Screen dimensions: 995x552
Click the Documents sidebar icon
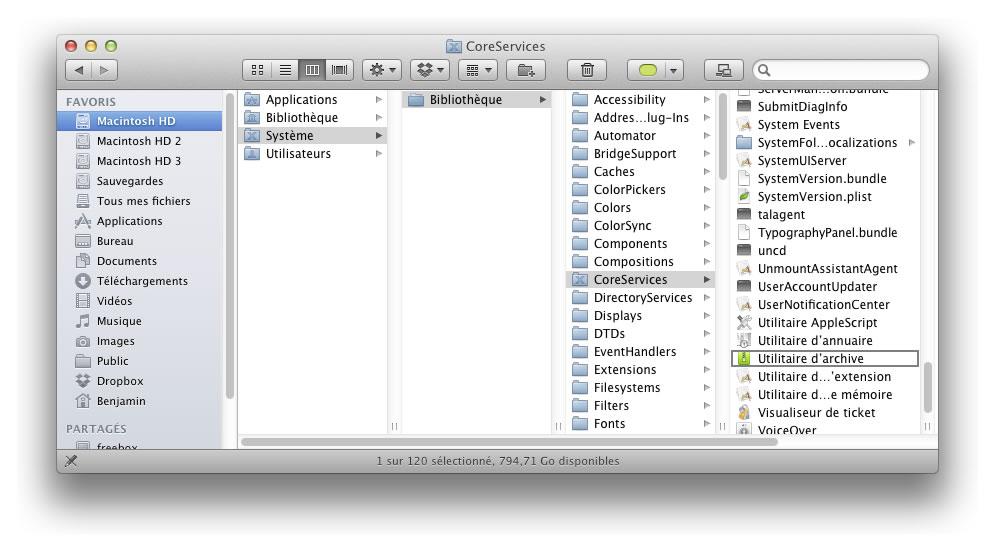click(x=82, y=261)
